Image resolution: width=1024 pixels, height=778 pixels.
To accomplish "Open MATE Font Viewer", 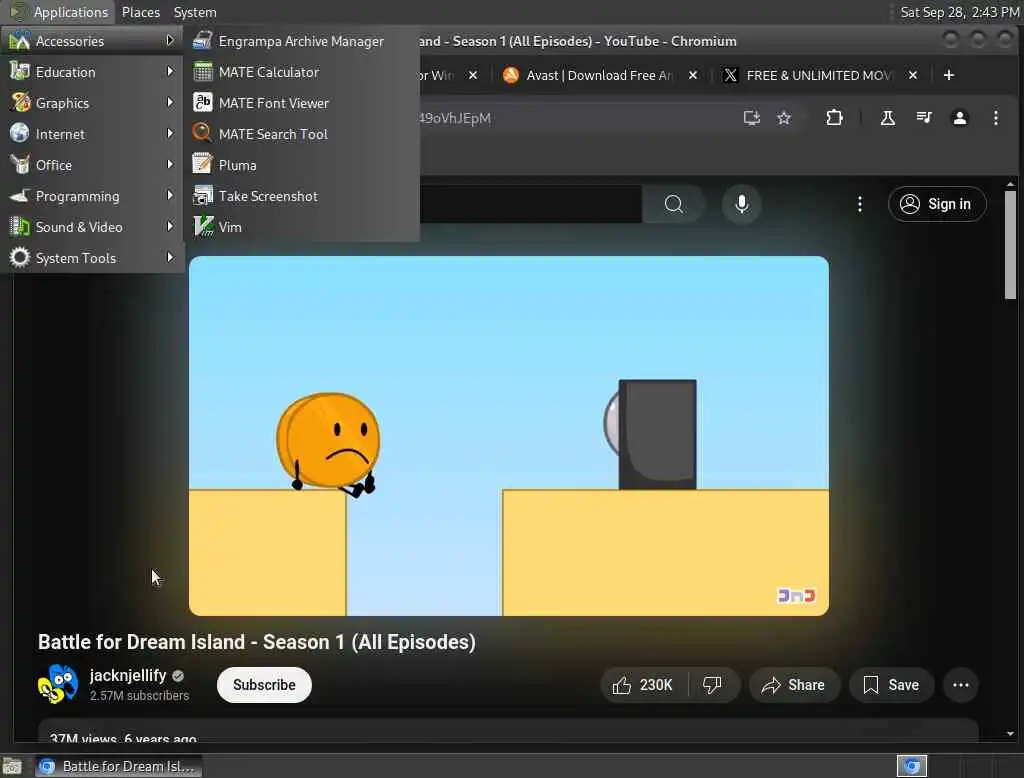I will tap(301, 103).
